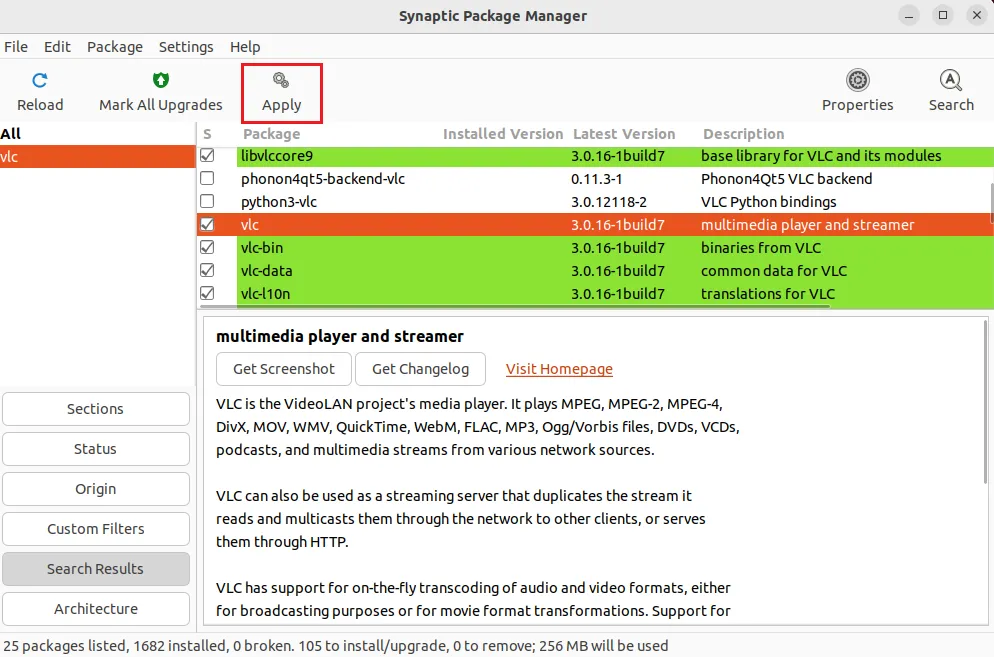Sort by the Description column header
994x657 pixels.
click(744, 134)
